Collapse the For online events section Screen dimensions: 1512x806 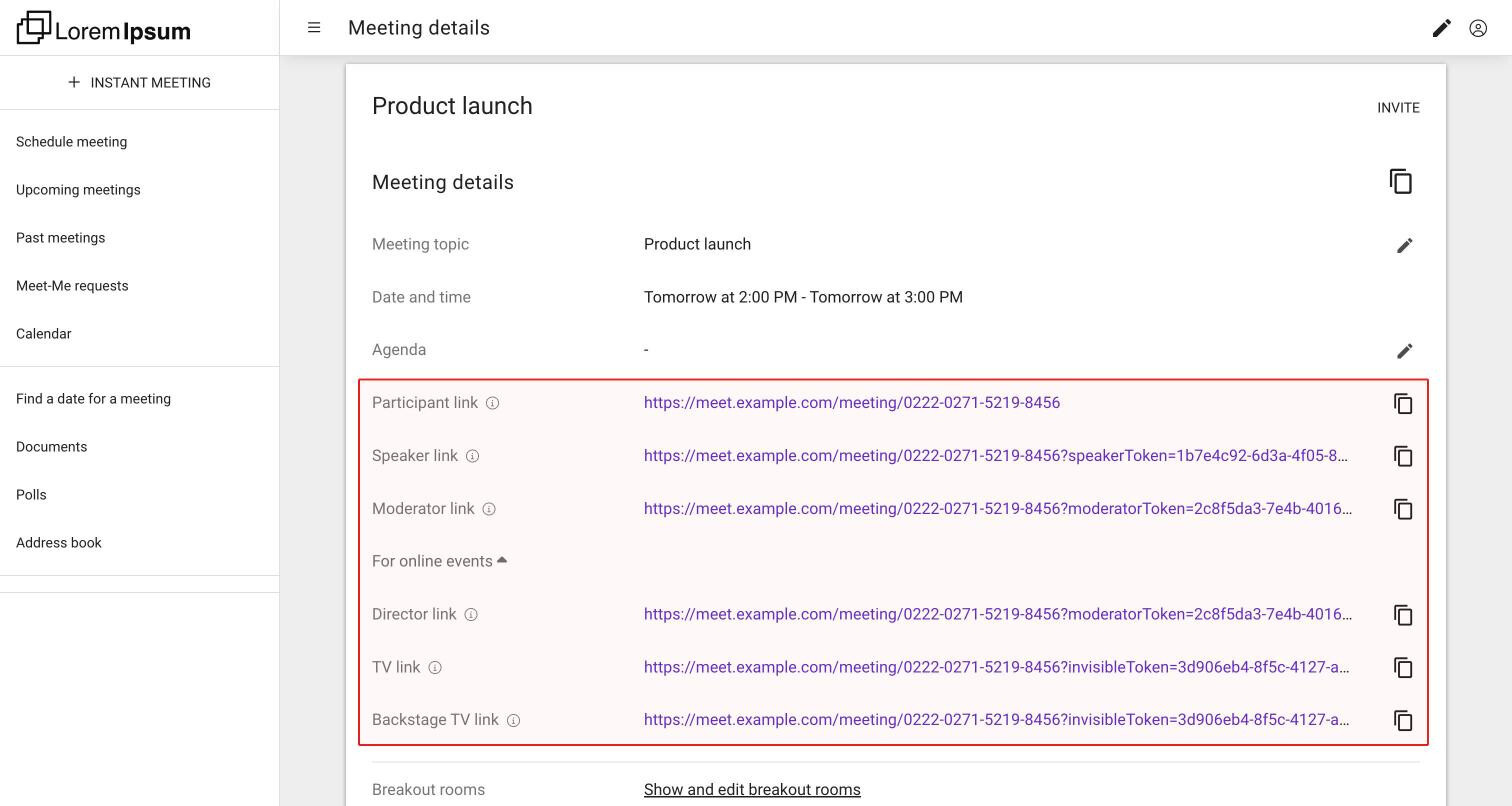[440, 561]
